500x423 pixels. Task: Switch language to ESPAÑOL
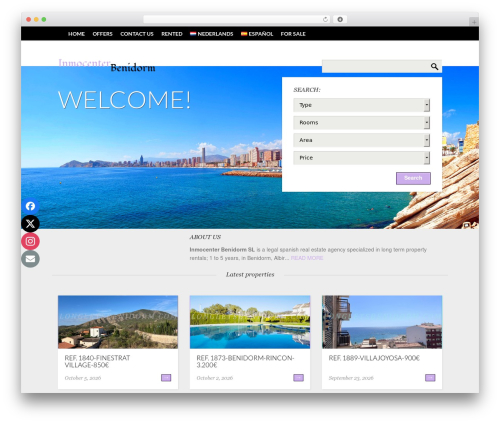(257, 34)
